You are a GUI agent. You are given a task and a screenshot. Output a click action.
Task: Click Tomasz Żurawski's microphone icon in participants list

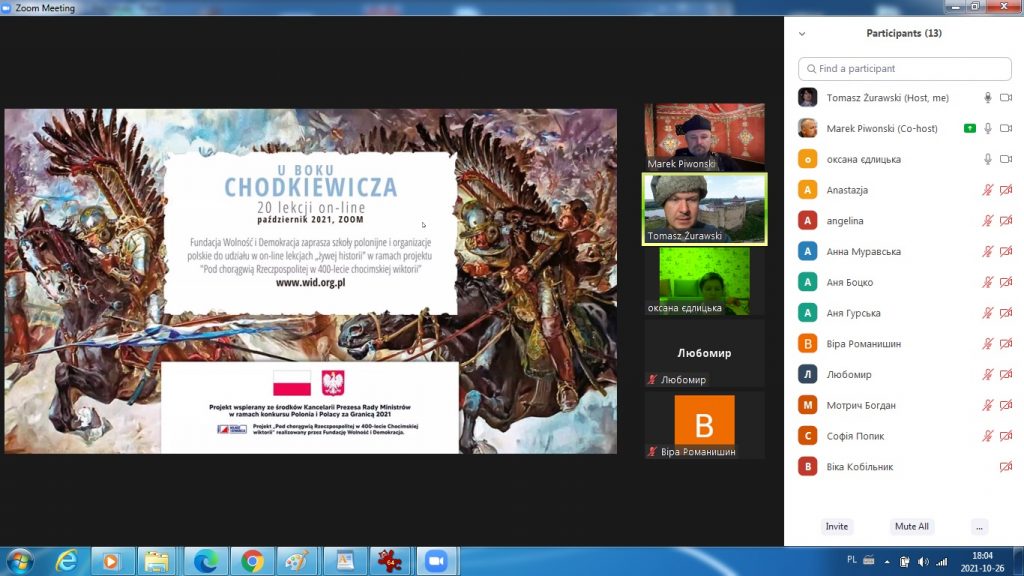(988, 98)
